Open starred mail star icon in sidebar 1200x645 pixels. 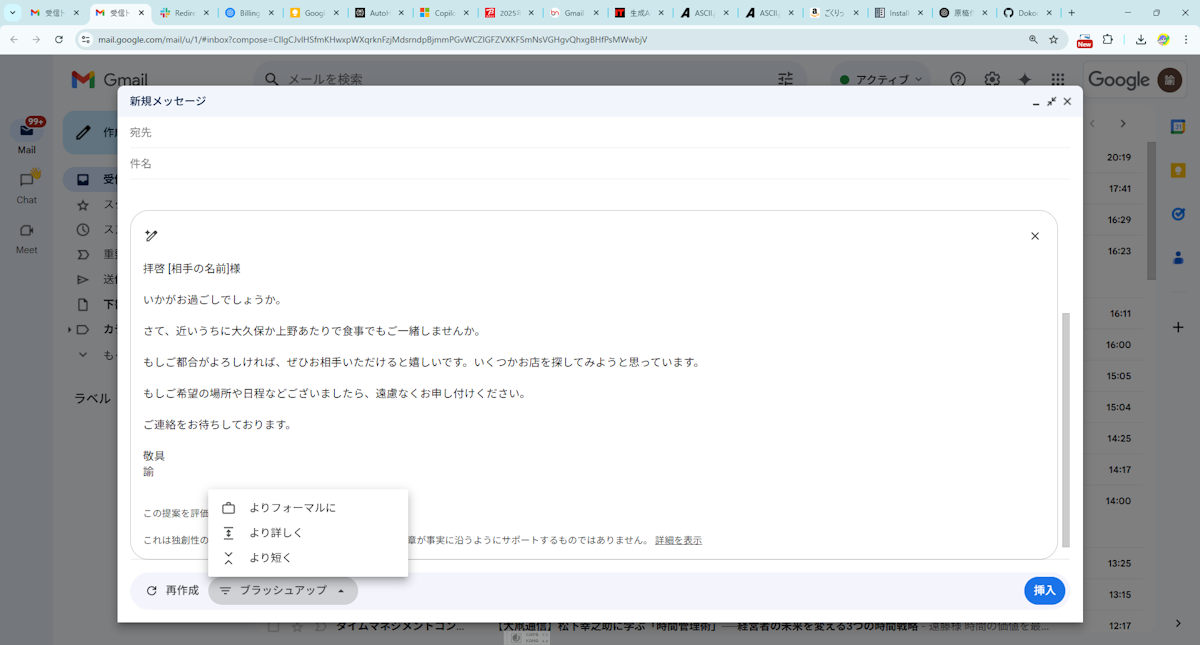[x=83, y=205]
